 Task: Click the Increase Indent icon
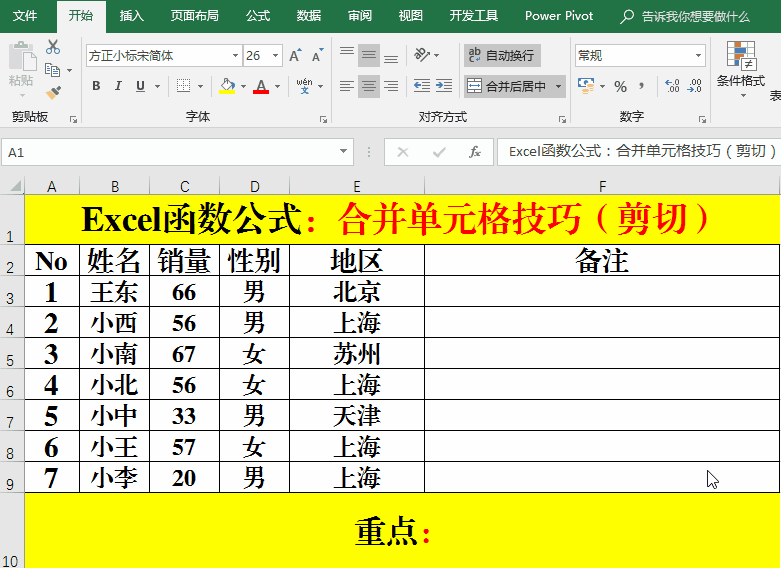click(445, 87)
